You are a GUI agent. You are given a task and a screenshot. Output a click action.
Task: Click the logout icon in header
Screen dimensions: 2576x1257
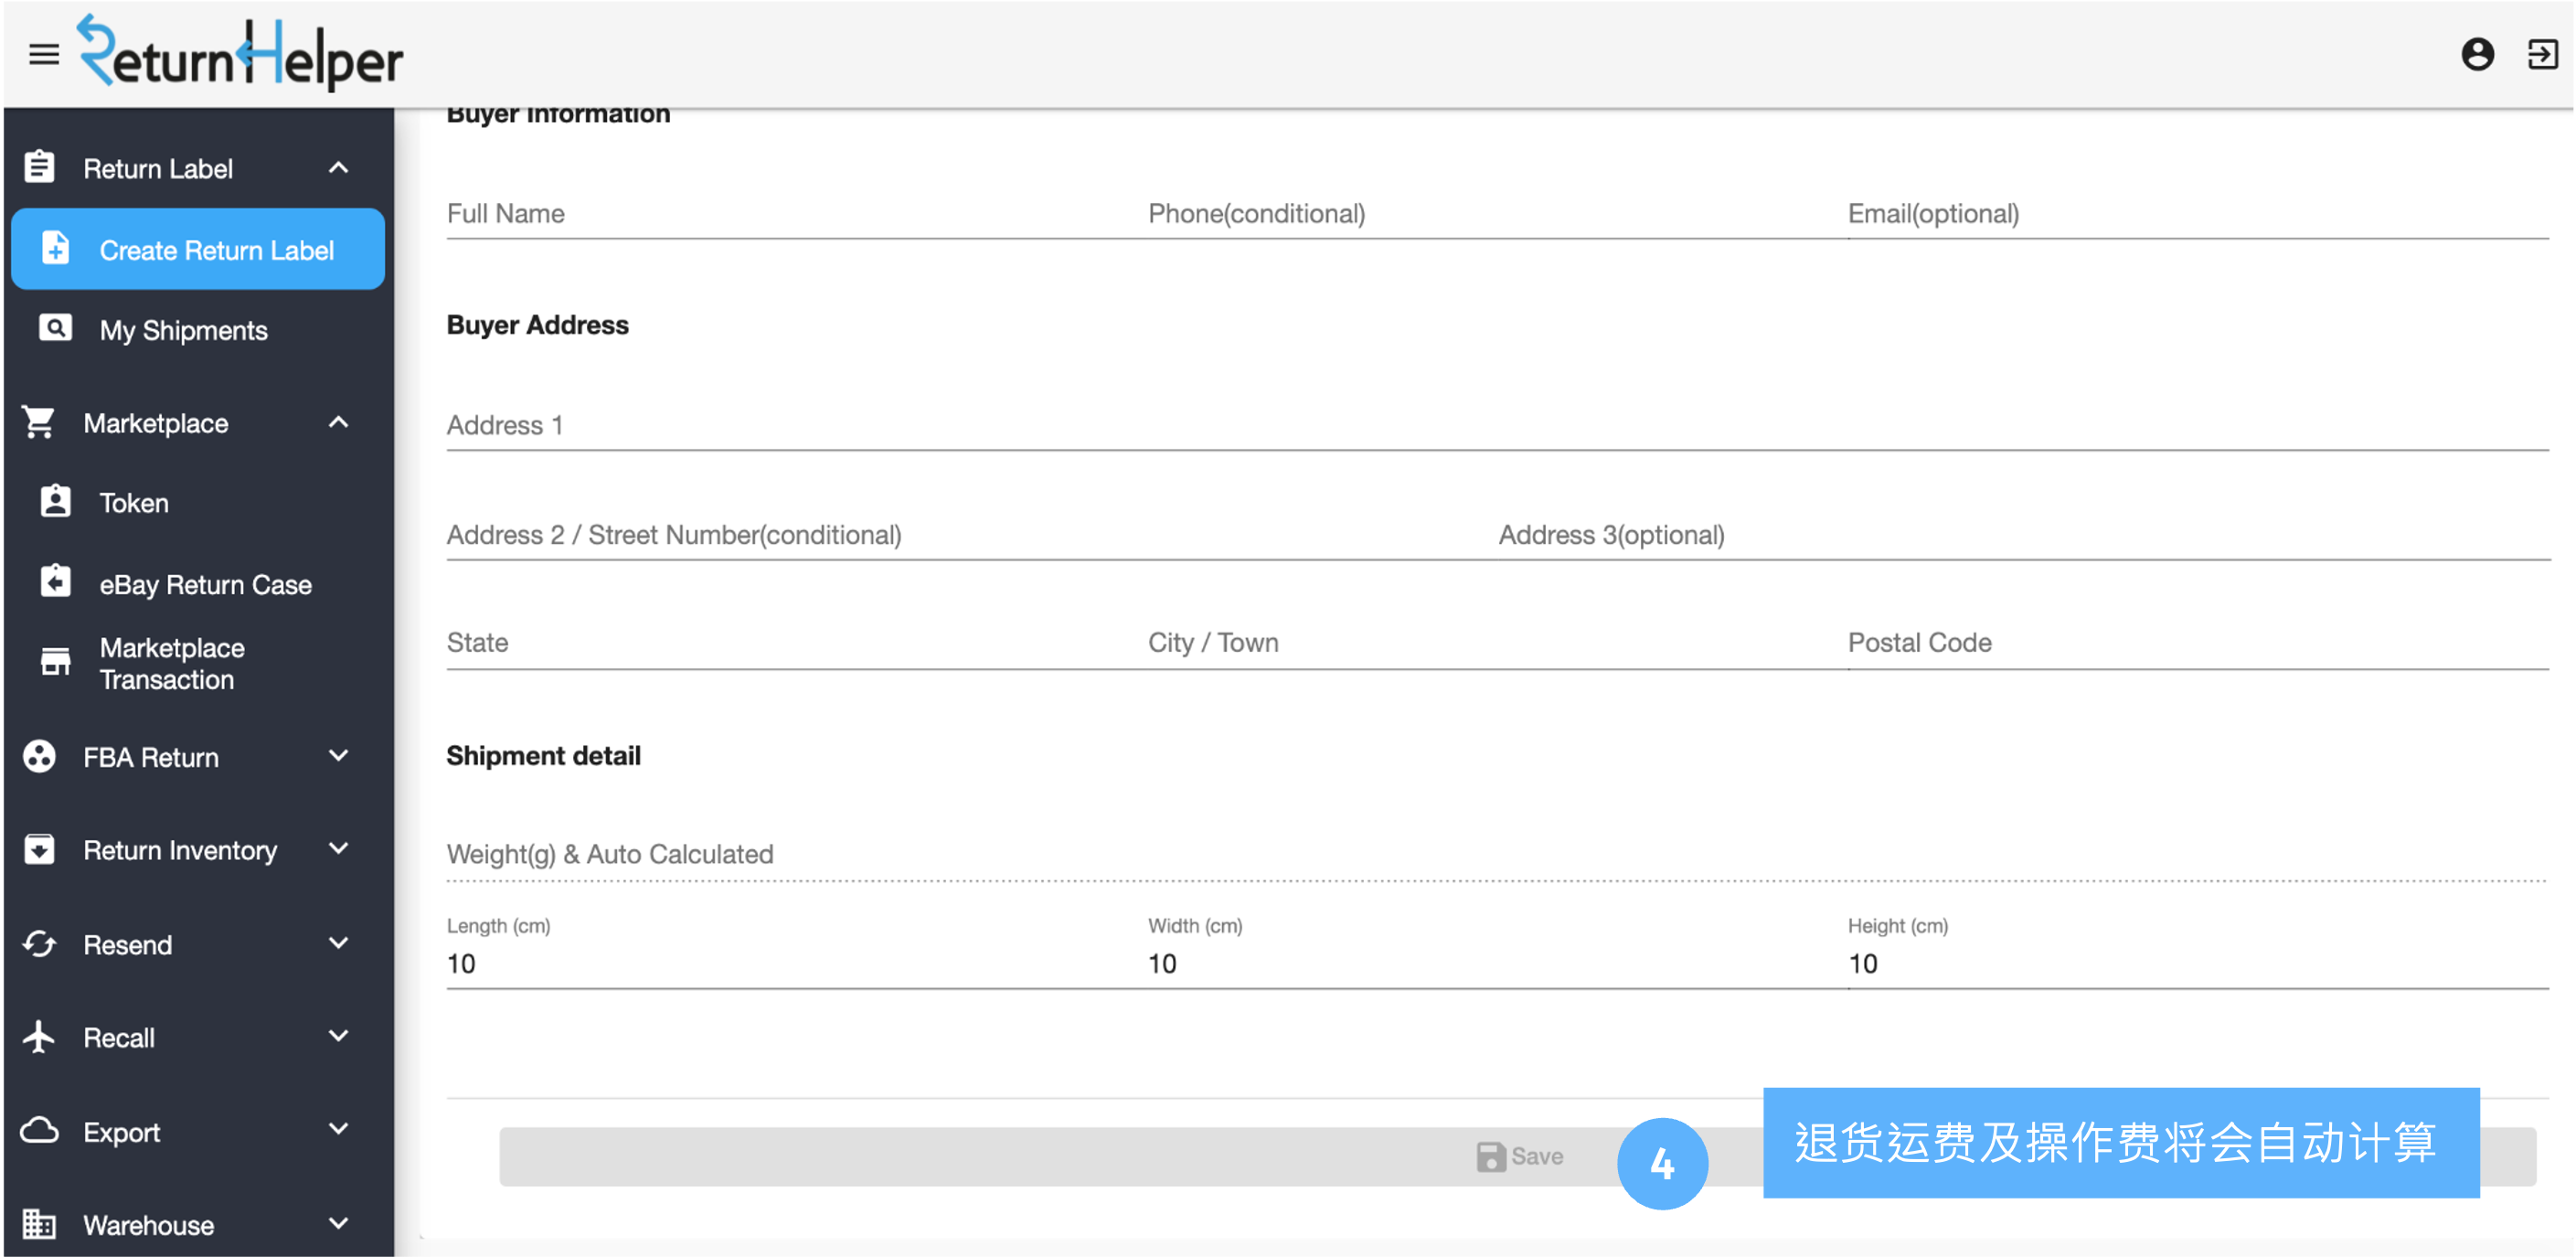click(x=2541, y=54)
